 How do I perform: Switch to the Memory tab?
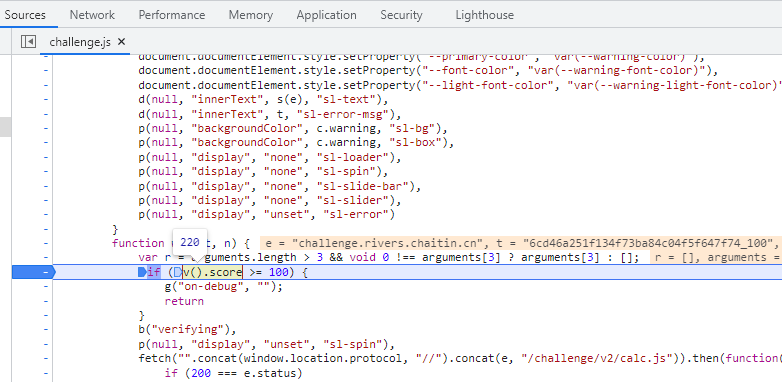click(250, 15)
